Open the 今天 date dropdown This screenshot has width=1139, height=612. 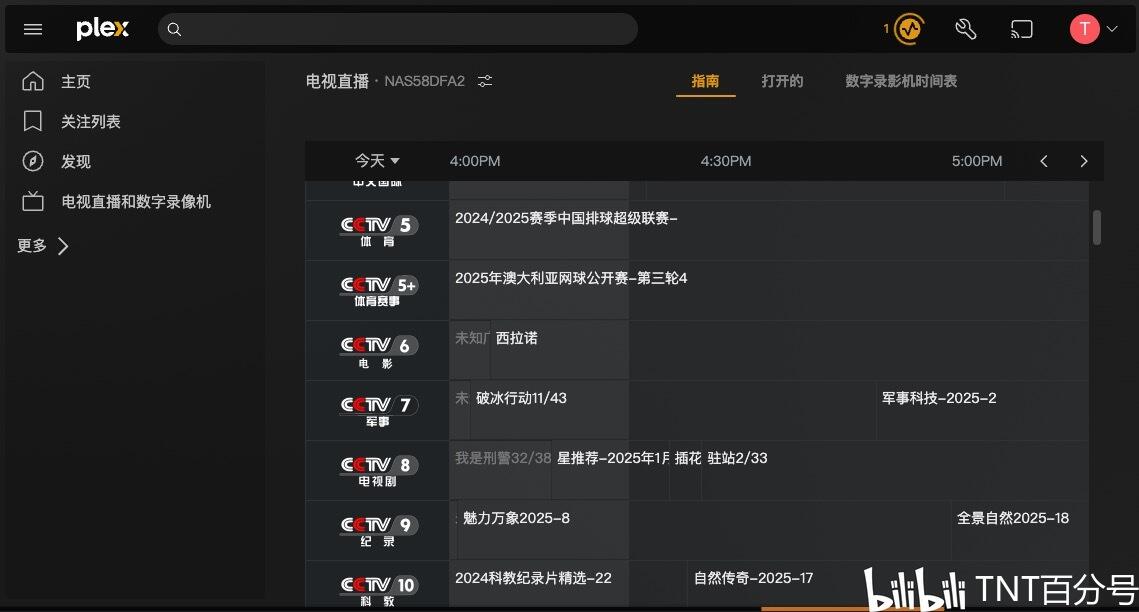click(x=377, y=160)
